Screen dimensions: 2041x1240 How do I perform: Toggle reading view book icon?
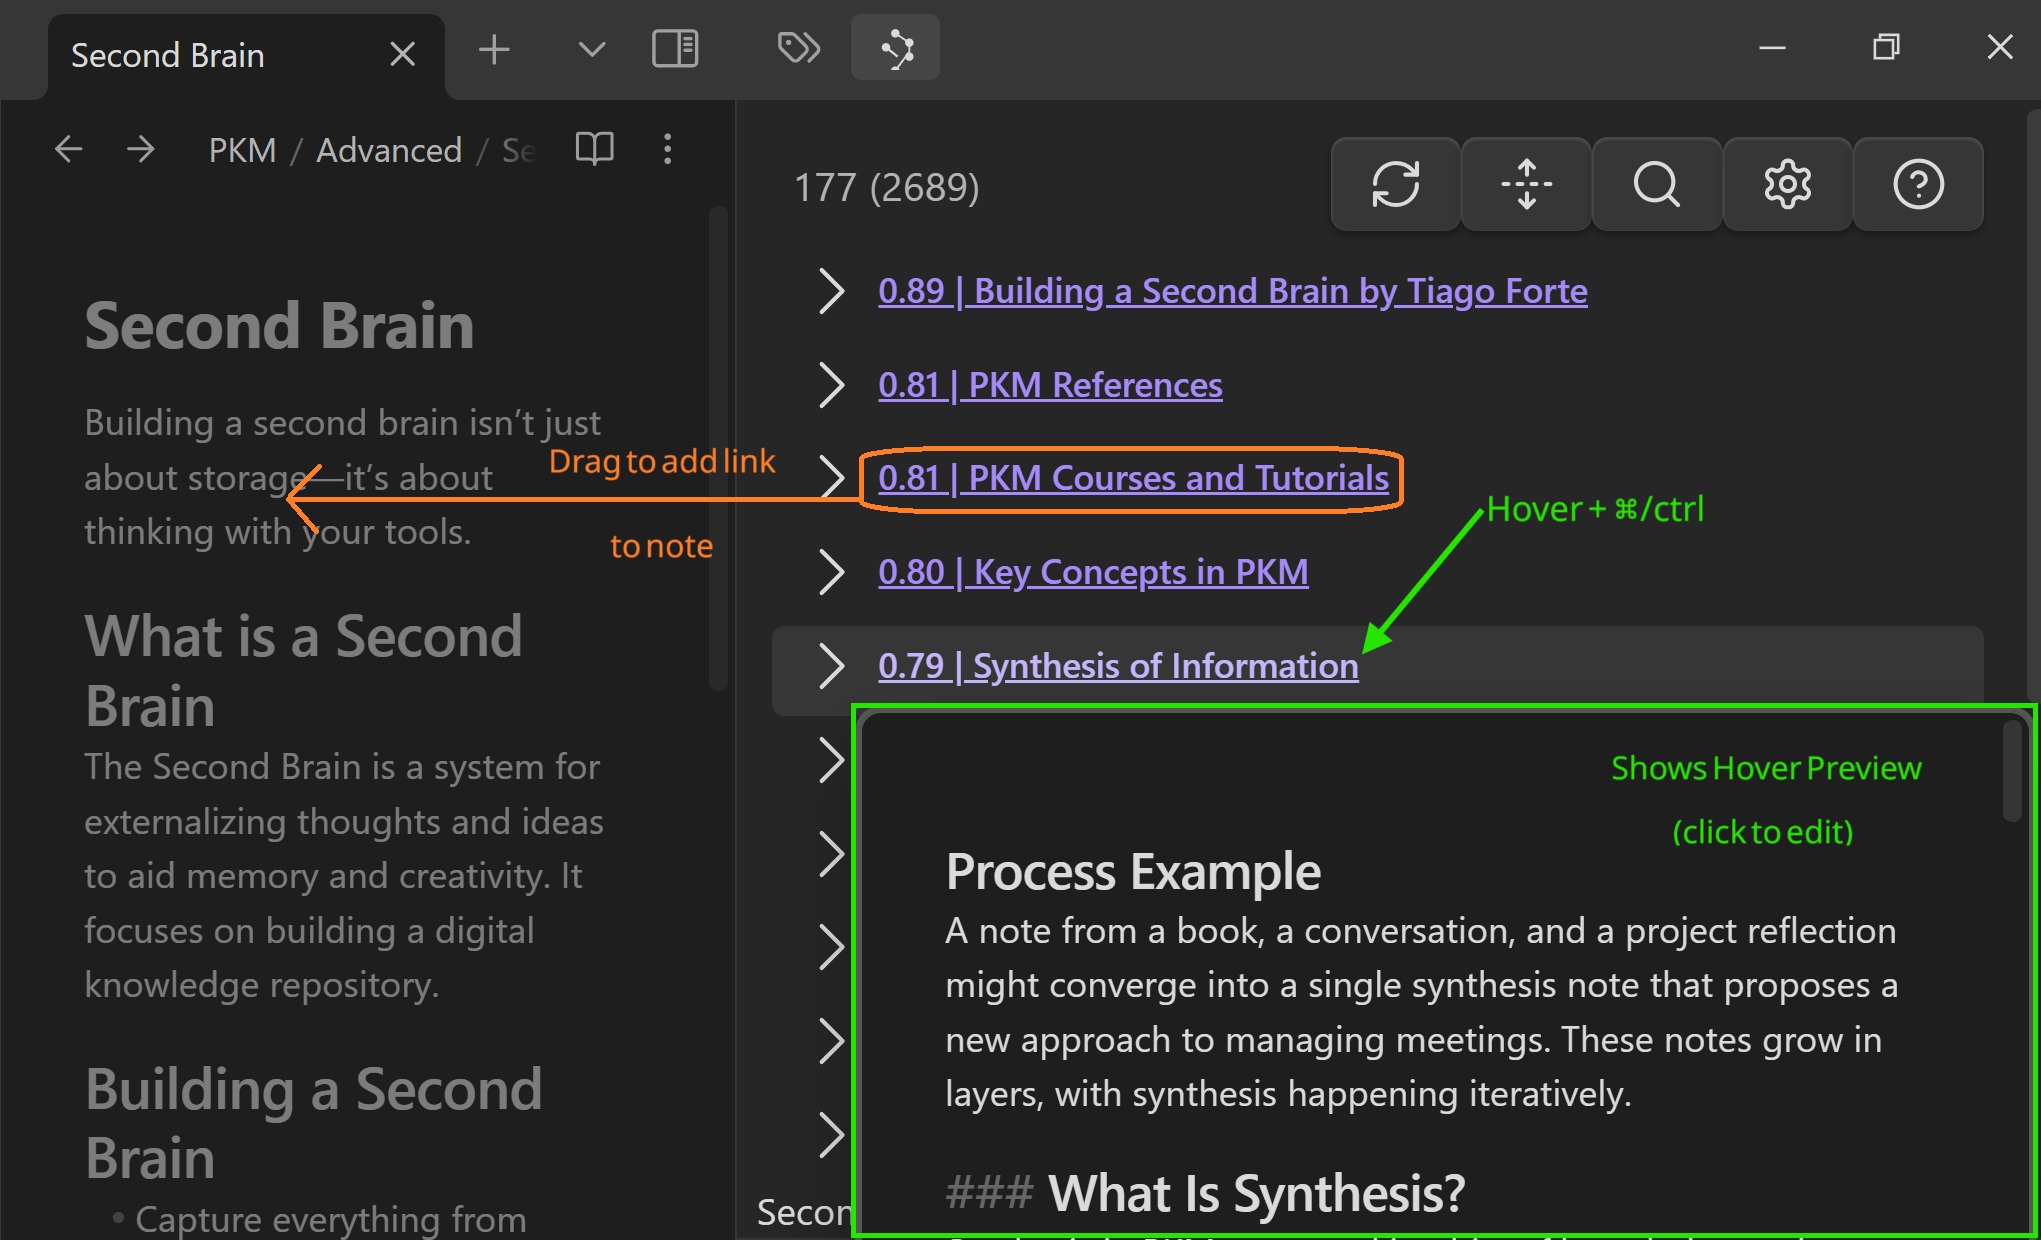pyautogui.click(x=594, y=149)
